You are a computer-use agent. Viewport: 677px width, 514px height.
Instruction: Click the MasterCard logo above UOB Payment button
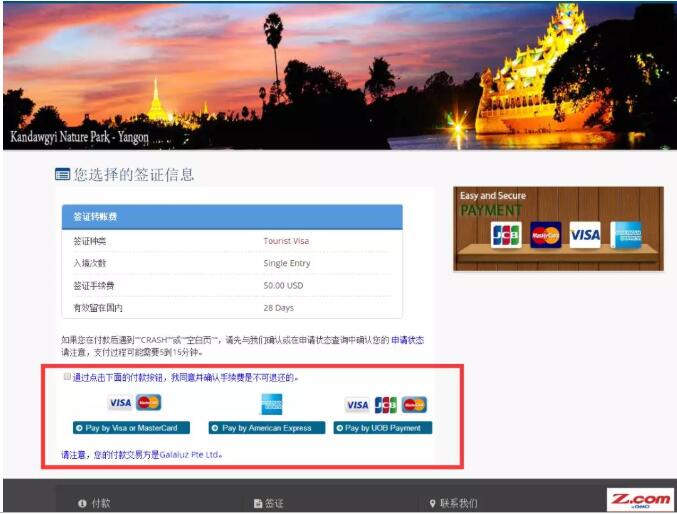414,405
